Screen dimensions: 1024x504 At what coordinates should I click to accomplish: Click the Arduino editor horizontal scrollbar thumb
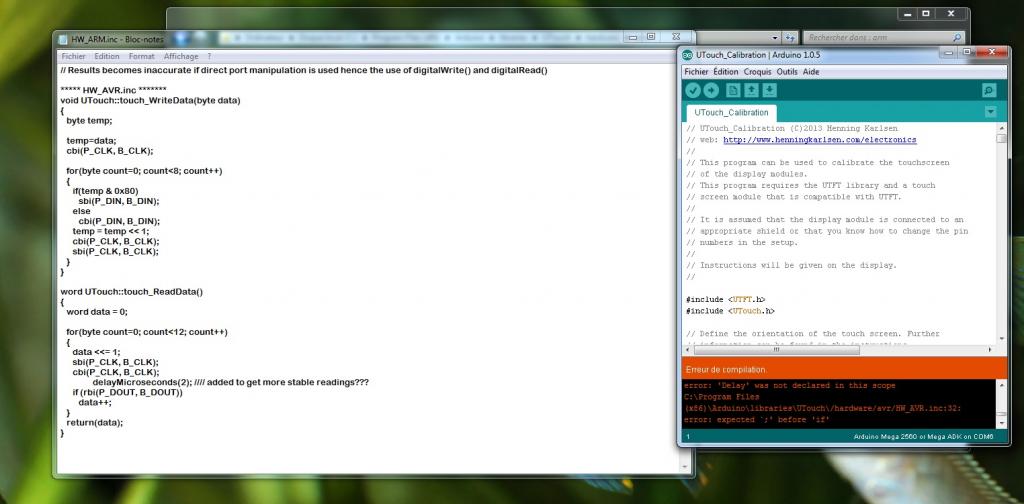pyautogui.click(x=776, y=349)
